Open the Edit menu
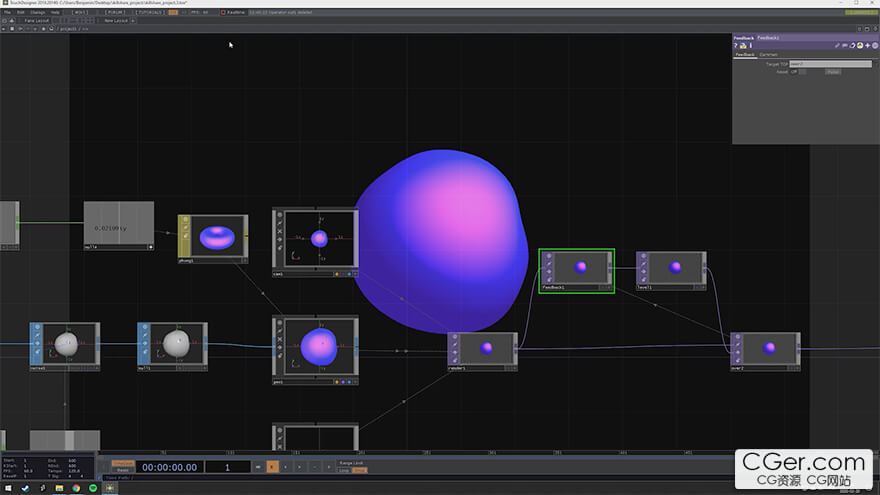The image size is (880, 495). pyautogui.click(x=20, y=12)
